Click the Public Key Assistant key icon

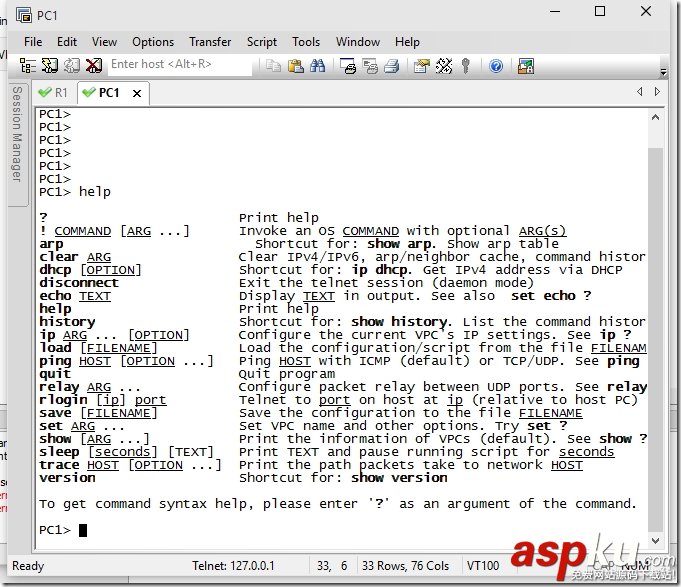coord(466,66)
